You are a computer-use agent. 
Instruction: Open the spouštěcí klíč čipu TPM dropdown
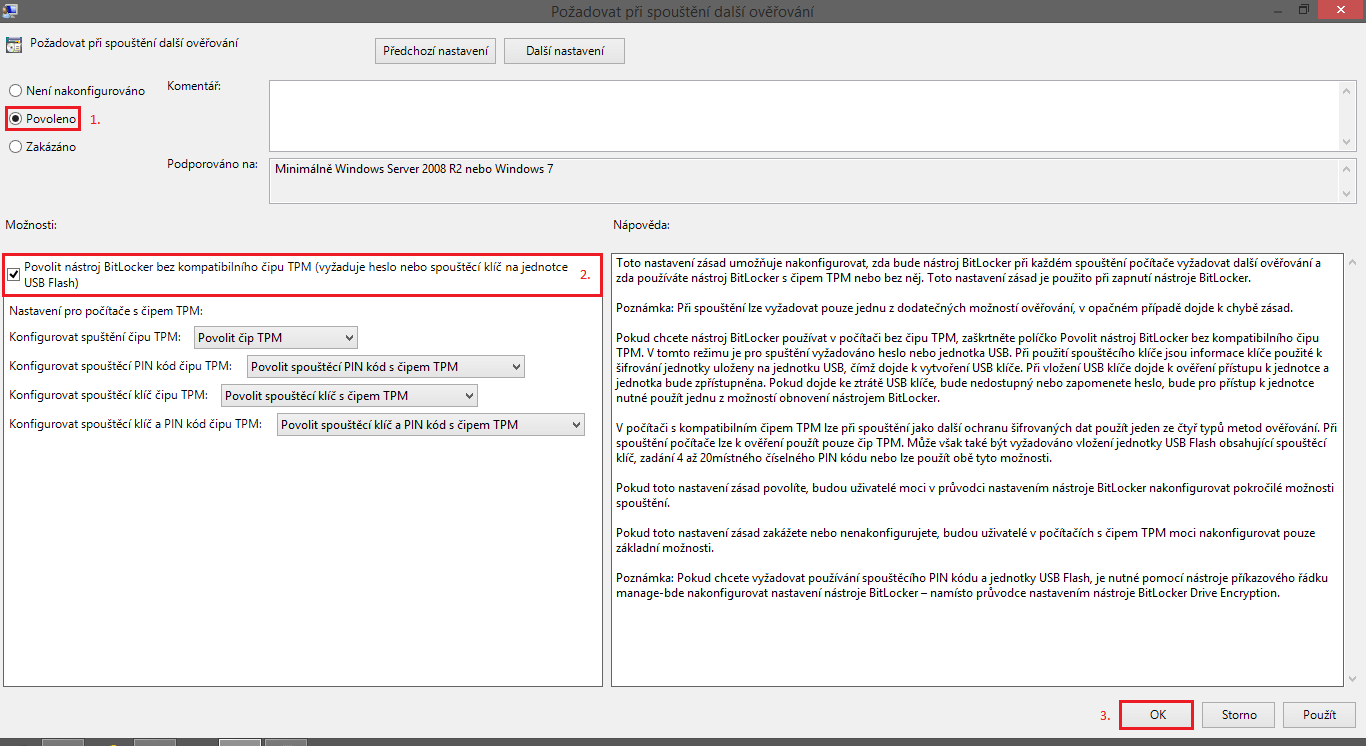[x=466, y=395]
